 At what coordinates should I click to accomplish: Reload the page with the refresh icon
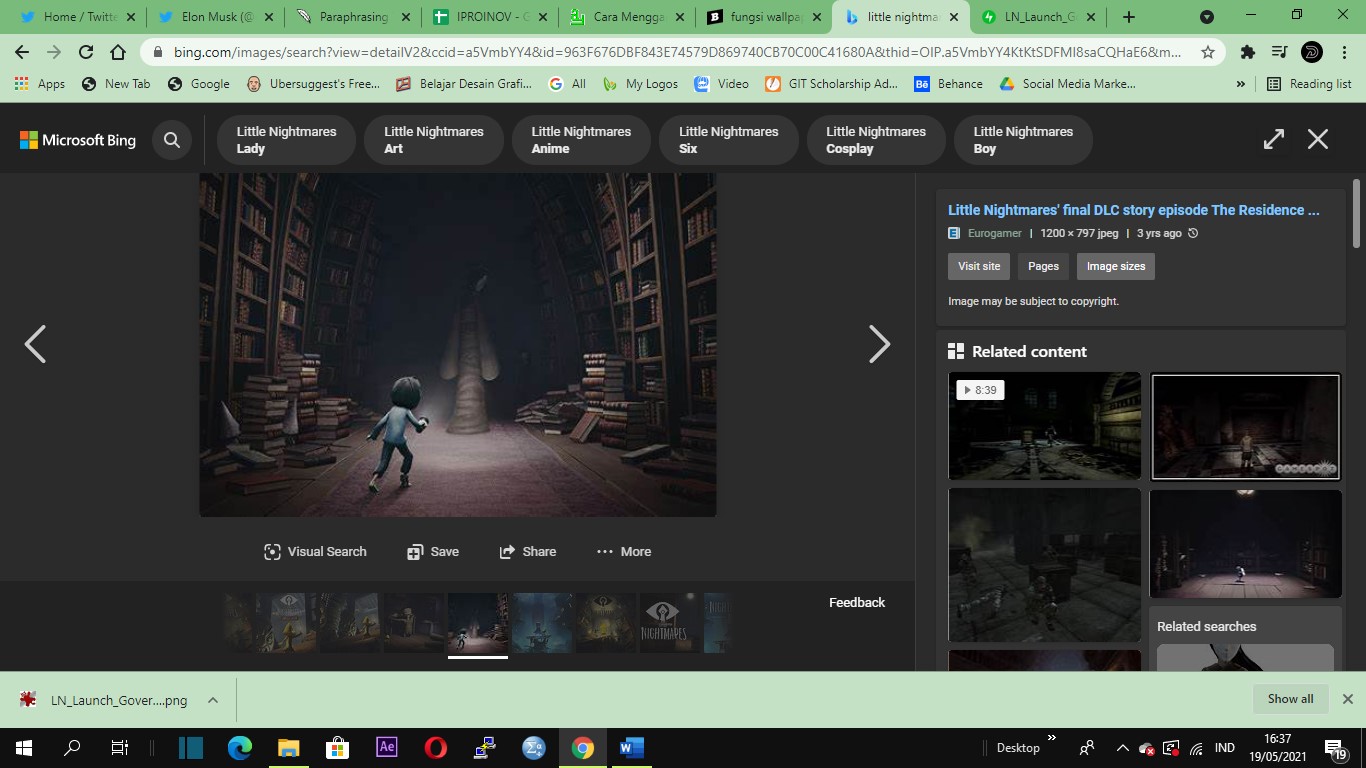(x=86, y=52)
